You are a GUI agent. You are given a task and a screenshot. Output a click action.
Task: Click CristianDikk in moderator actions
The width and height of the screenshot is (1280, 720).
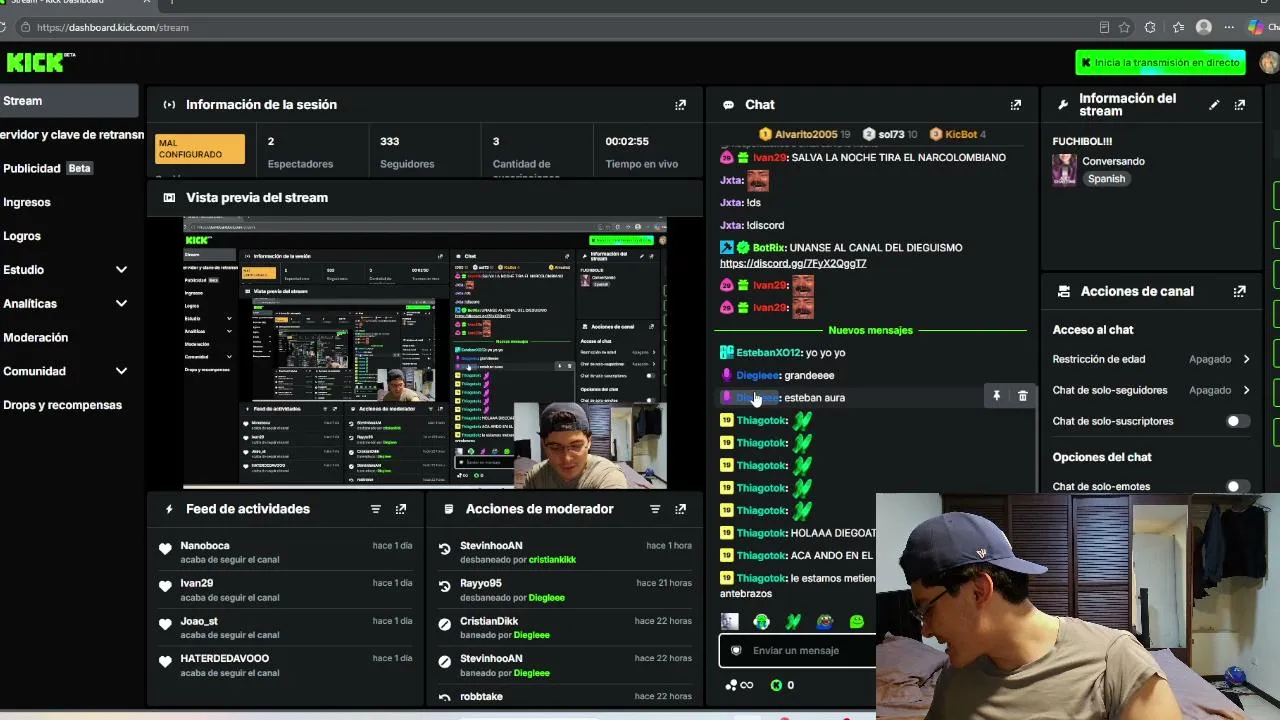[489, 621]
